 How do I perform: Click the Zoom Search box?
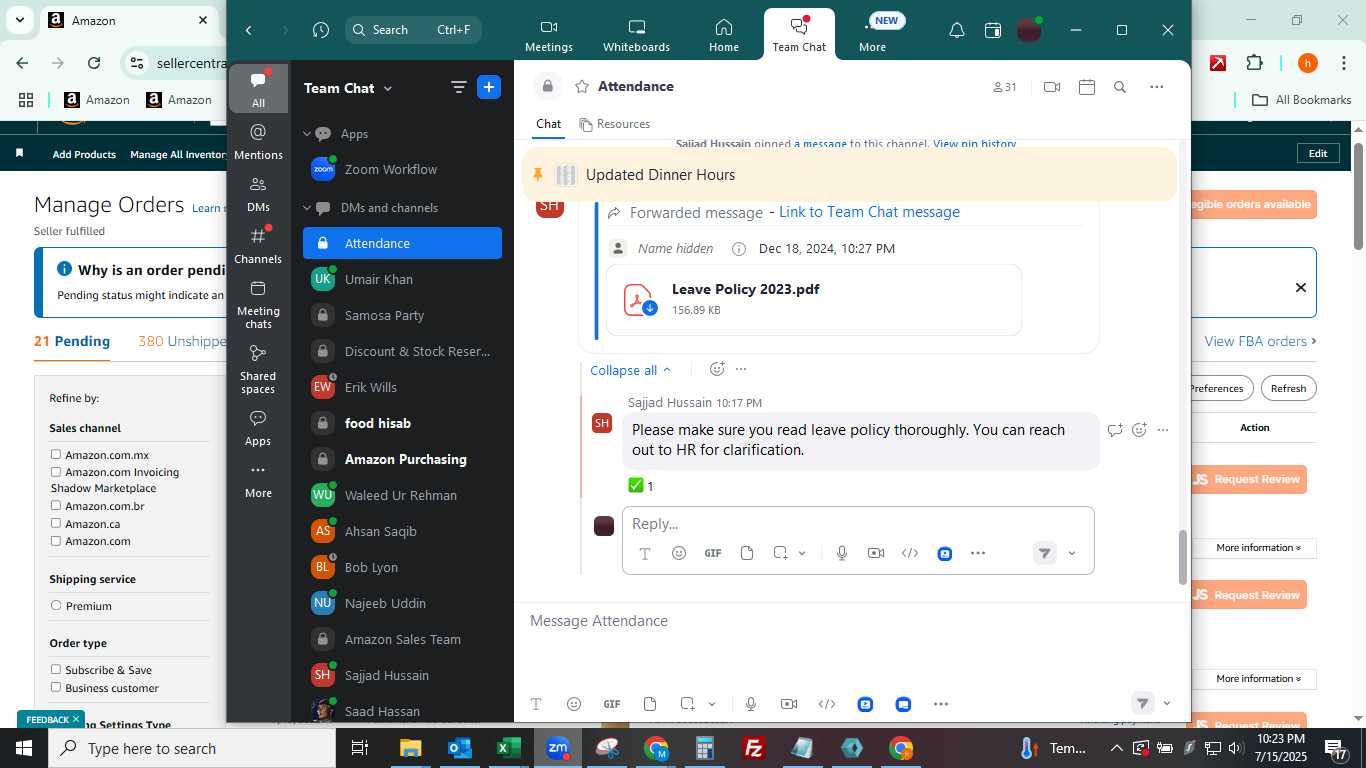click(x=413, y=30)
